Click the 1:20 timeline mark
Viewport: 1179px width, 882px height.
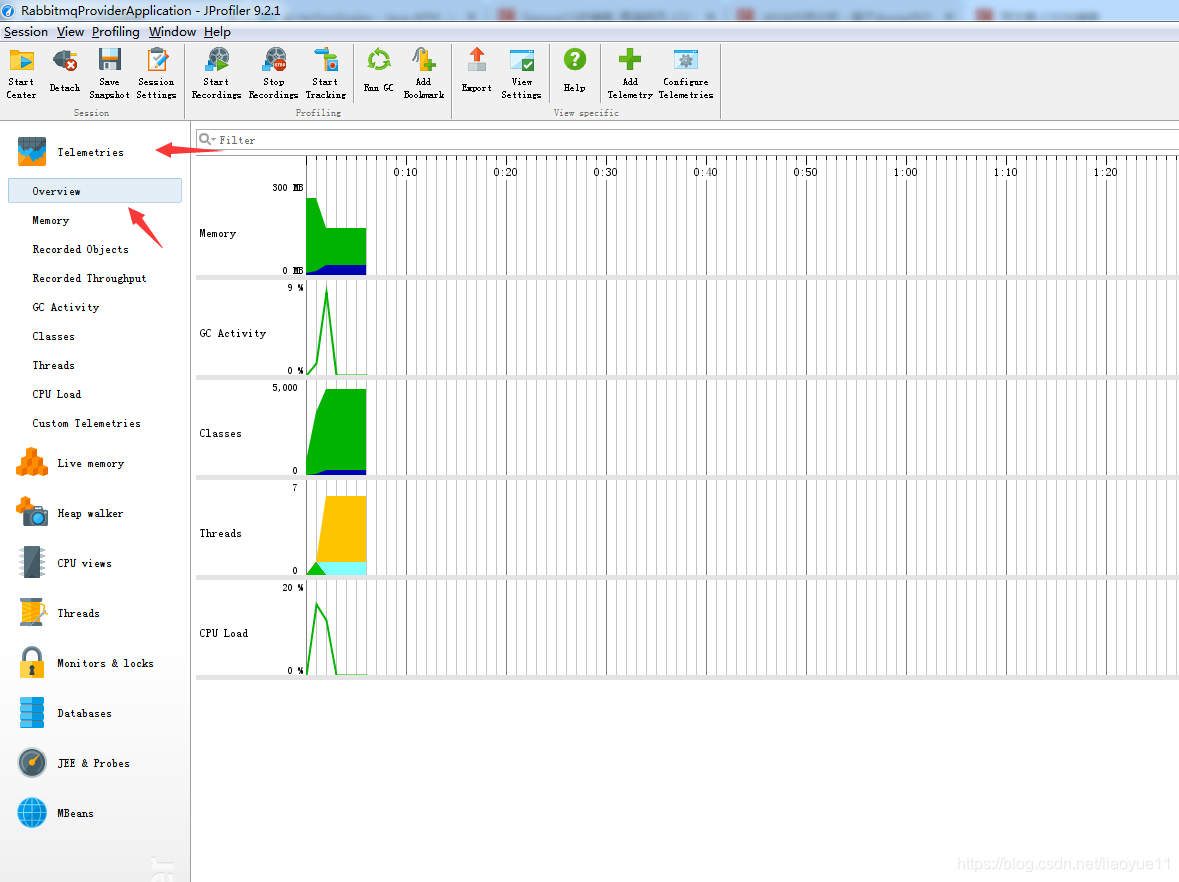point(1105,172)
